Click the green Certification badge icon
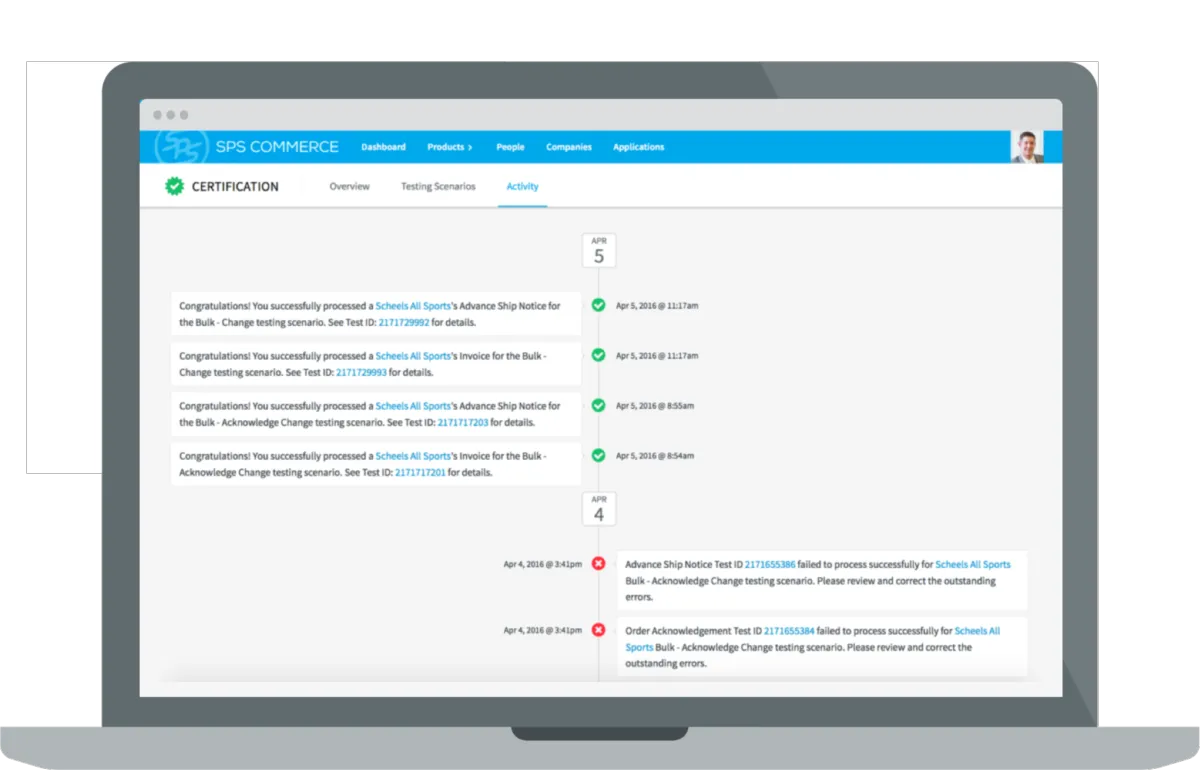 175,186
